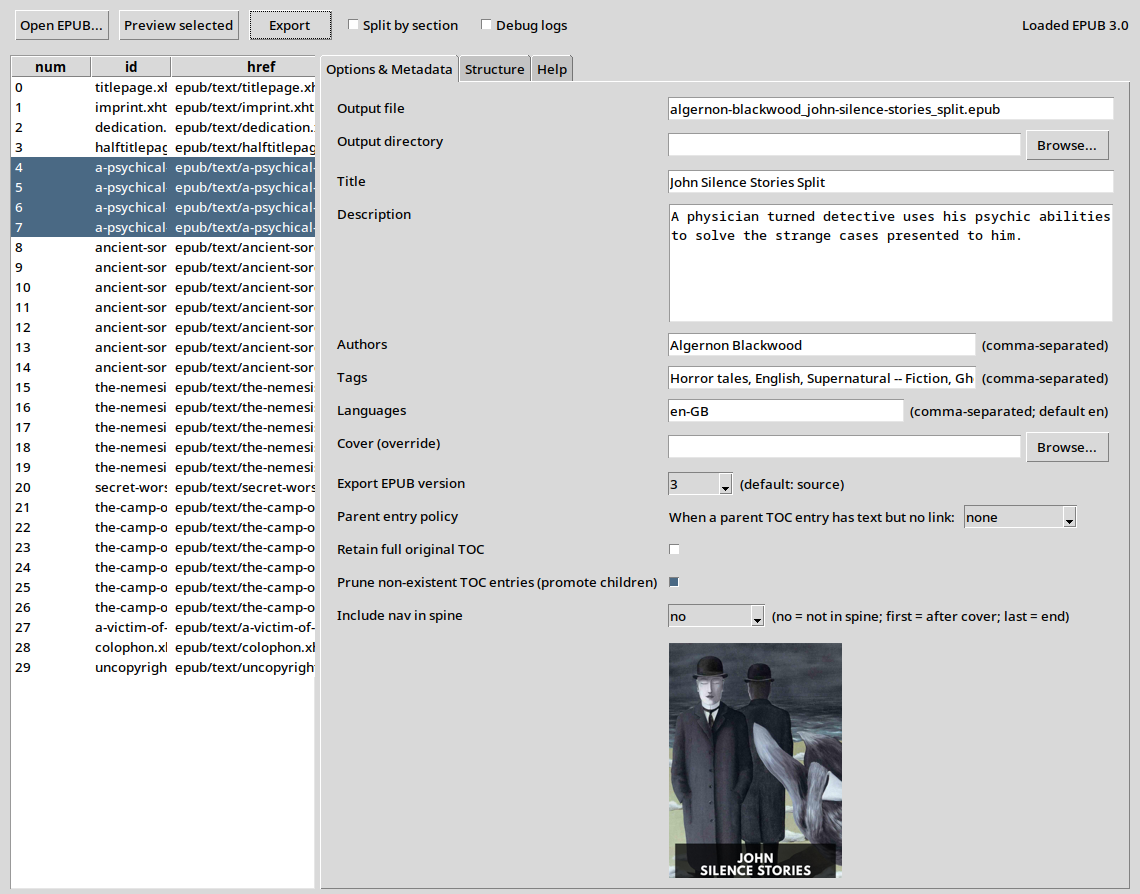The image size is (1140, 894).
Task: Uncheck Prune non-existent TOC entries checkbox
Action: point(674,583)
